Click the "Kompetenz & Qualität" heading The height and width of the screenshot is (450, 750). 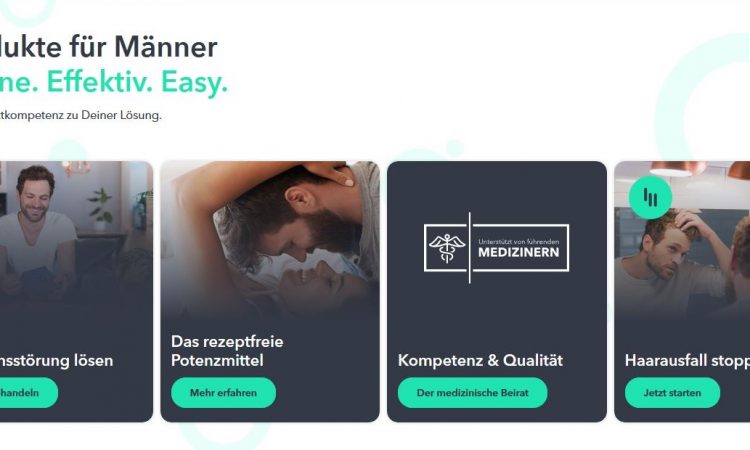click(x=480, y=360)
